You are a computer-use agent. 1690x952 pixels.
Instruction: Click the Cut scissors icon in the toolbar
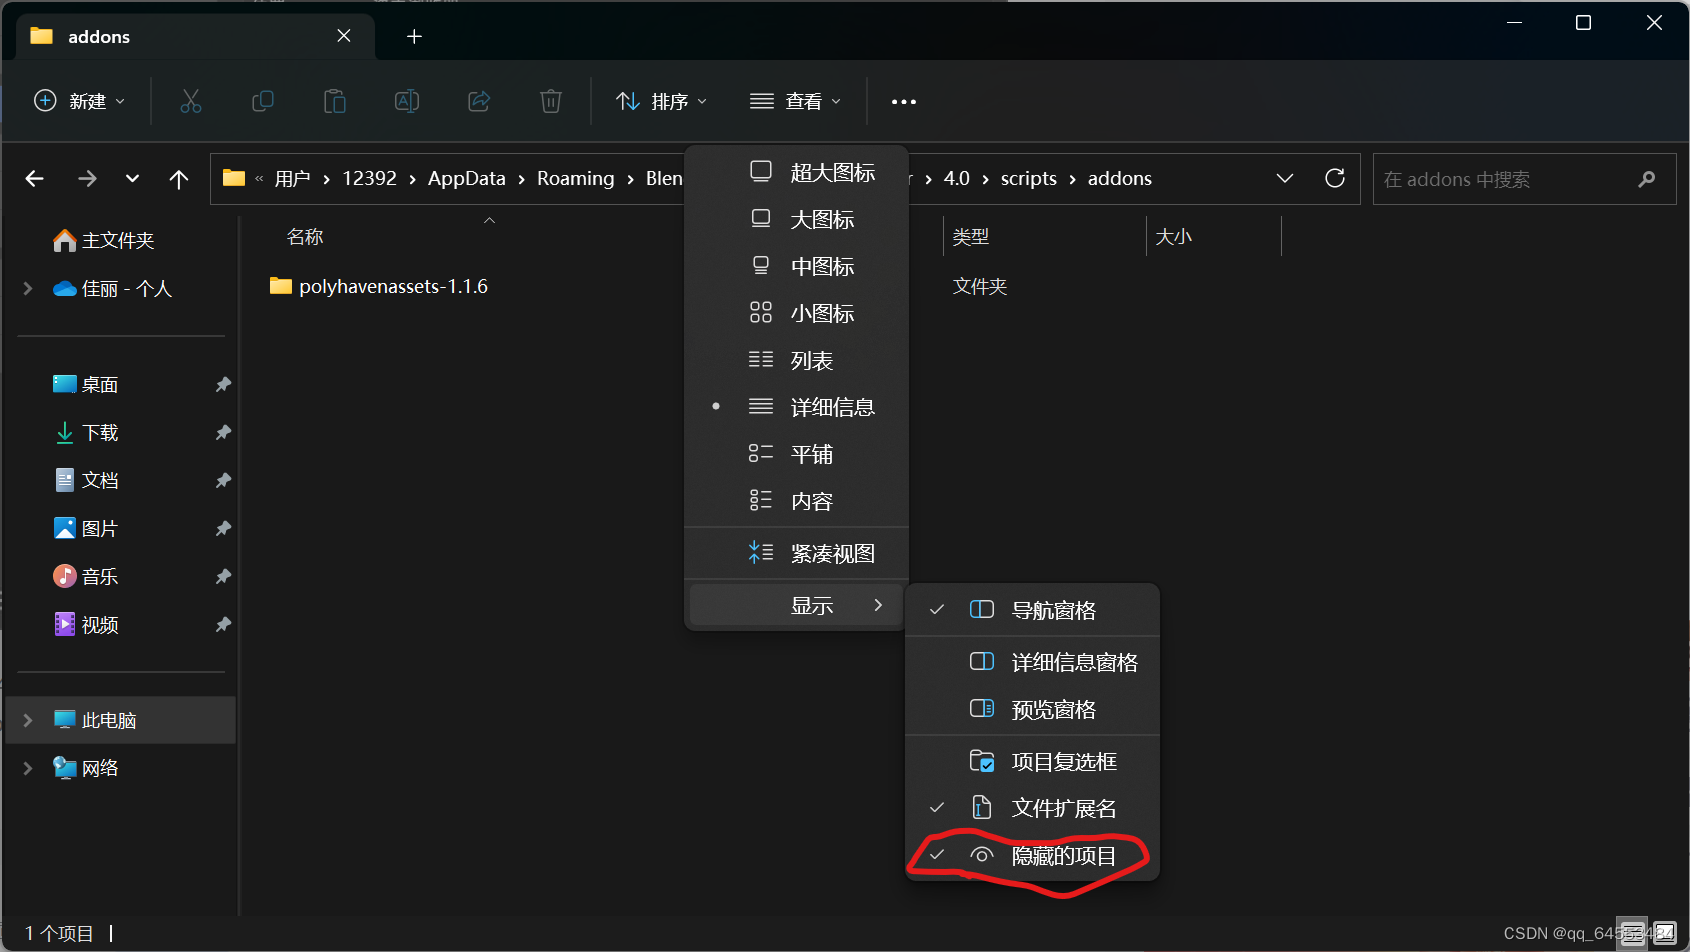(x=190, y=101)
